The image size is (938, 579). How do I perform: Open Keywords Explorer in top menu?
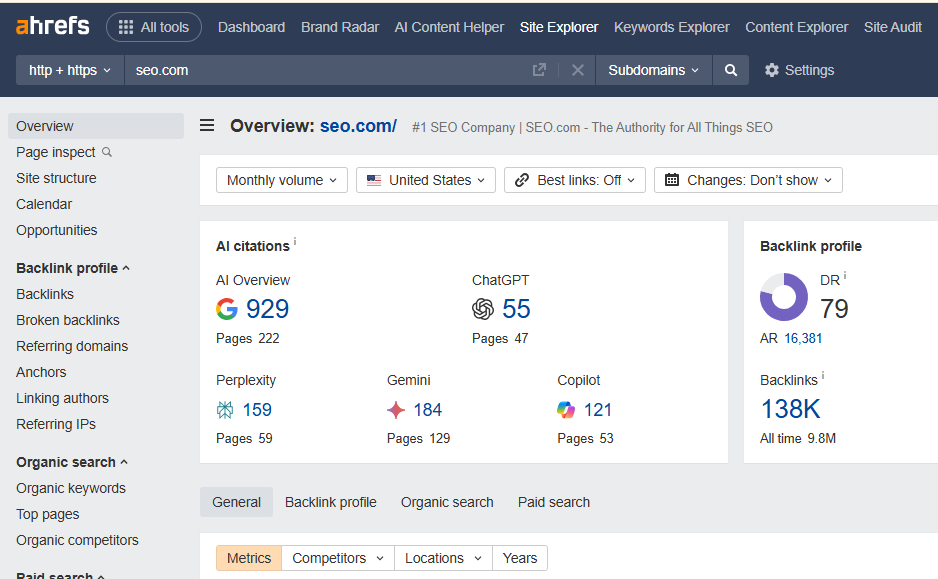click(671, 27)
